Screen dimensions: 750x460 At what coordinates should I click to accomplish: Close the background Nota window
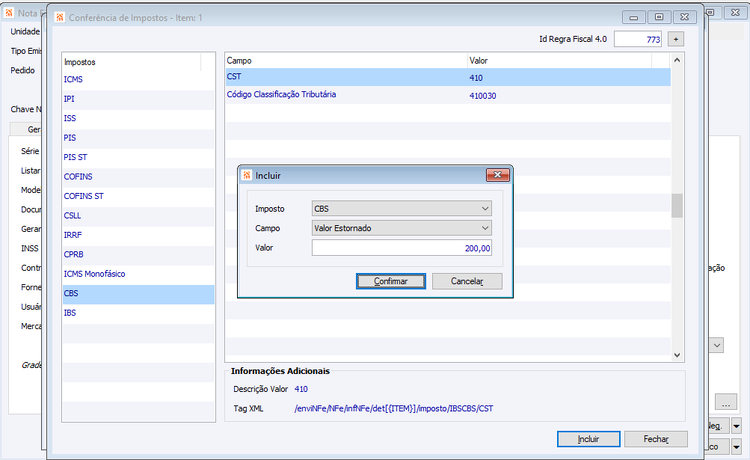coord(736,13)
